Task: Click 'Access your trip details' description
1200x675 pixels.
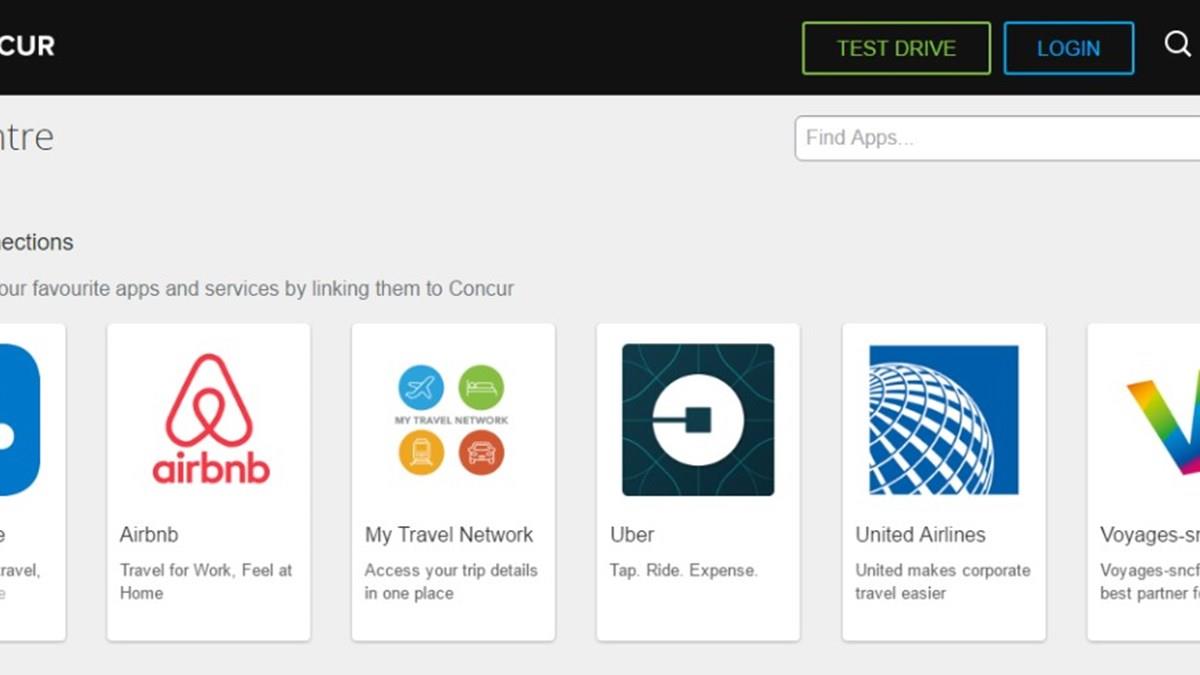Action: (451, 581)
